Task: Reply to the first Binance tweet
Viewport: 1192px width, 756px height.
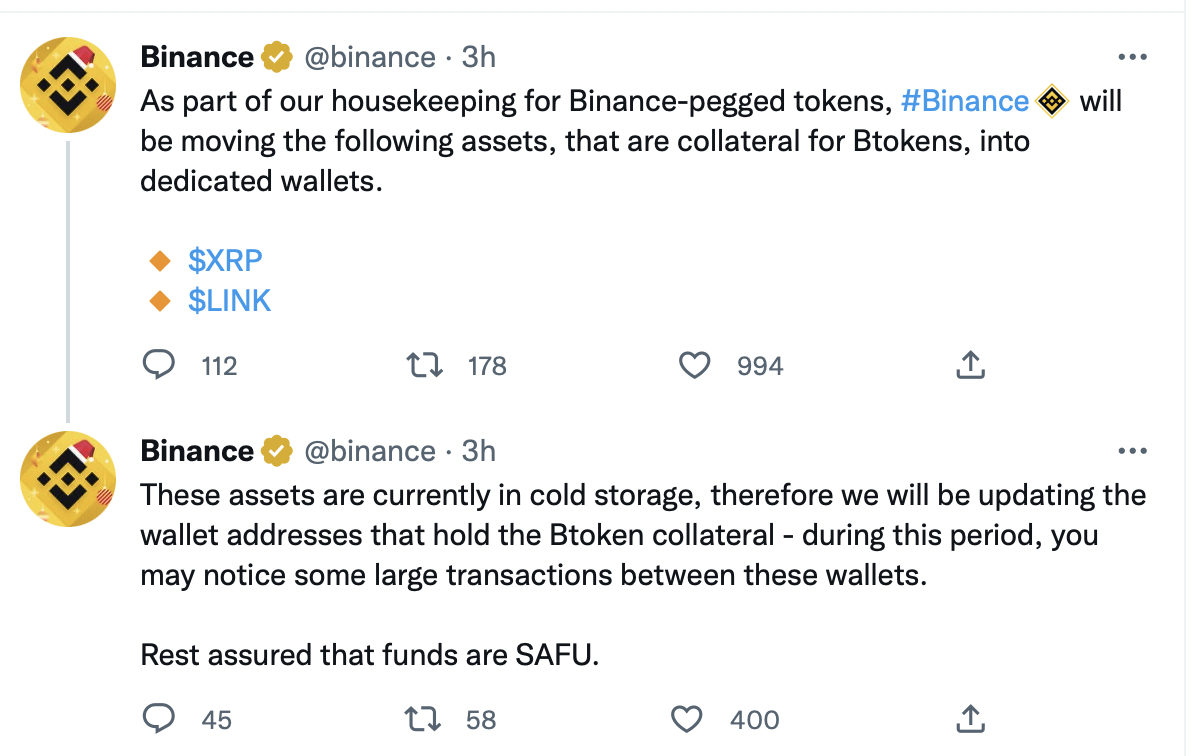Action: 159,365
